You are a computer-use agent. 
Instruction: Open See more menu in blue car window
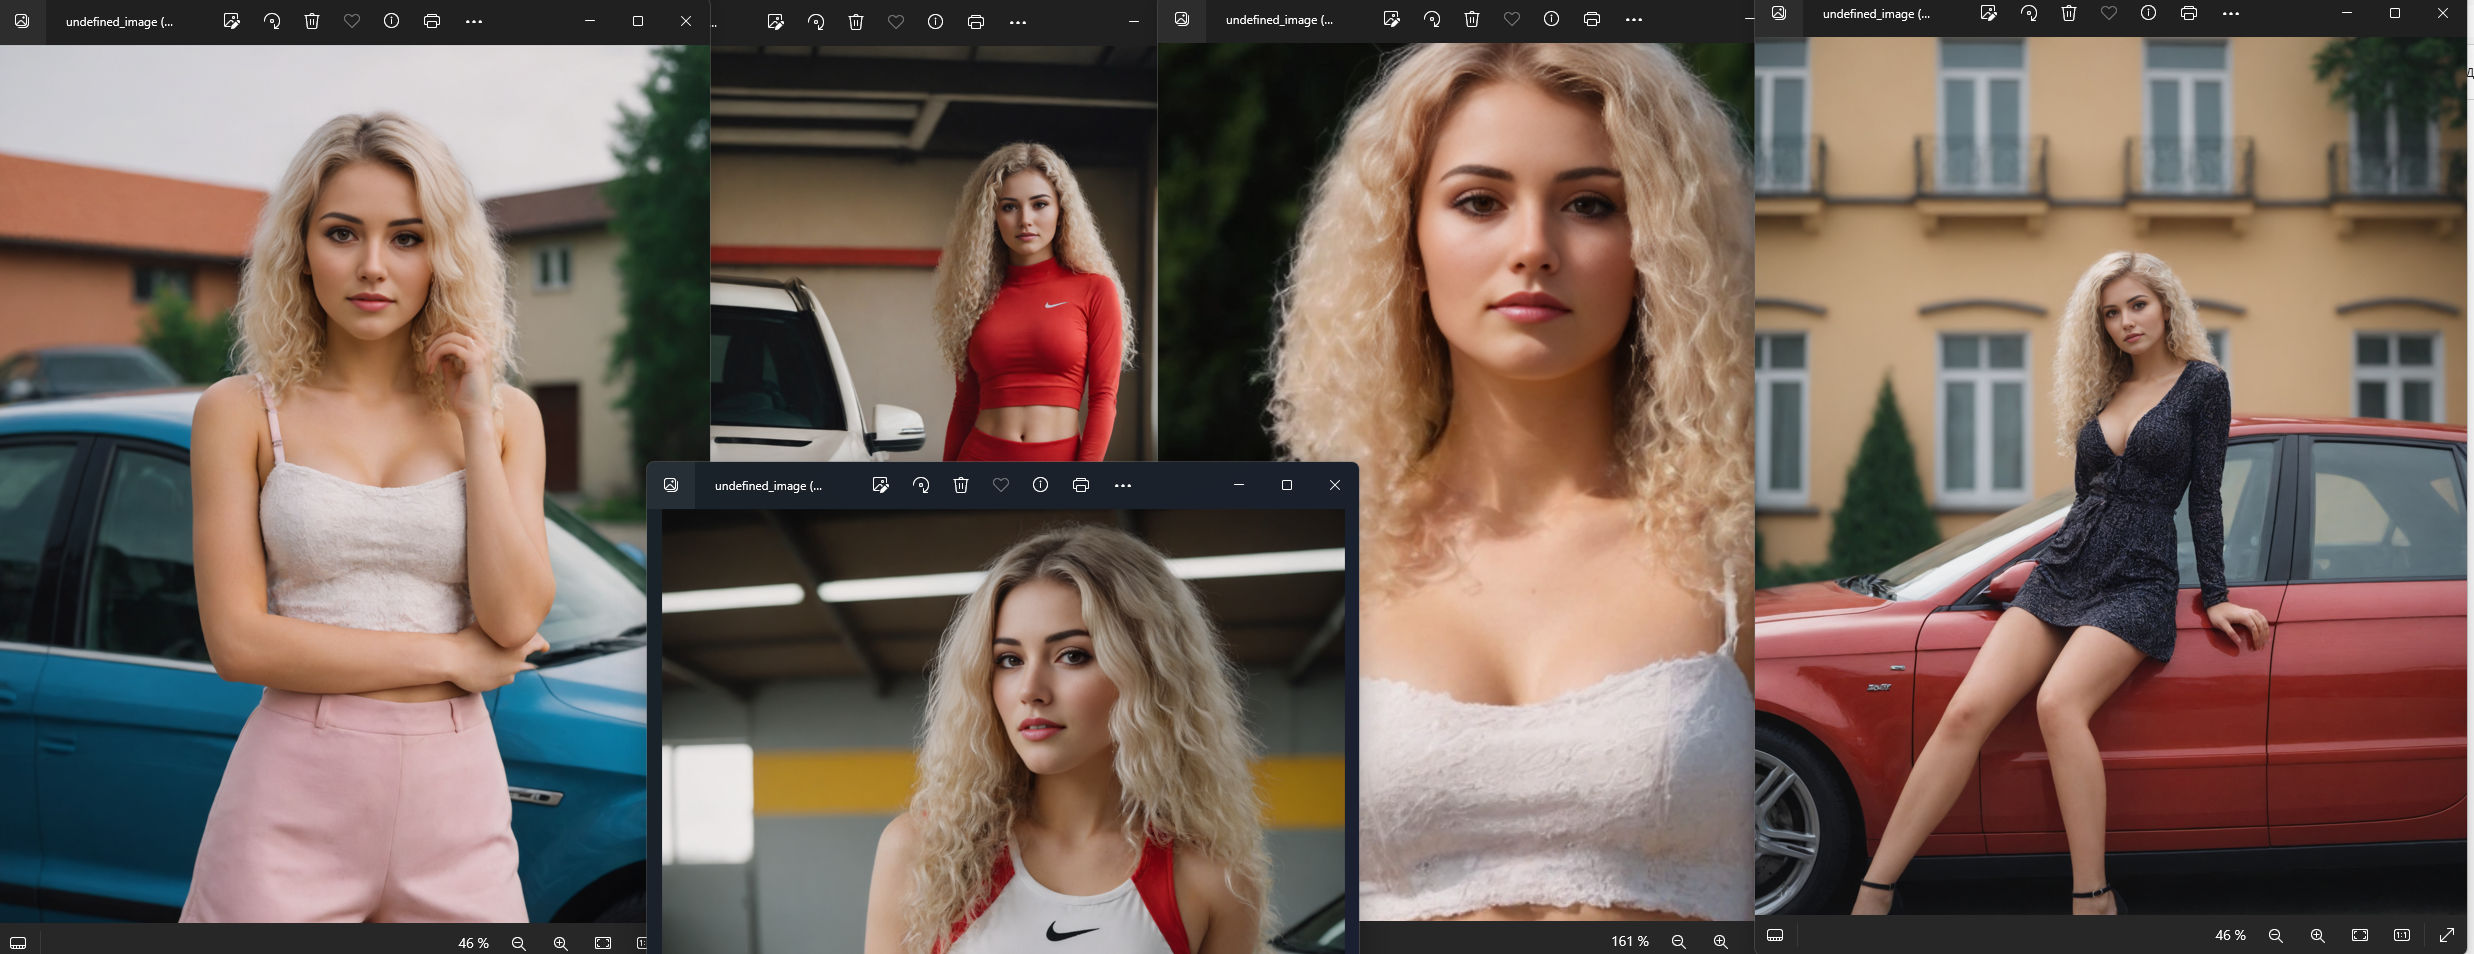pos(474,21)
